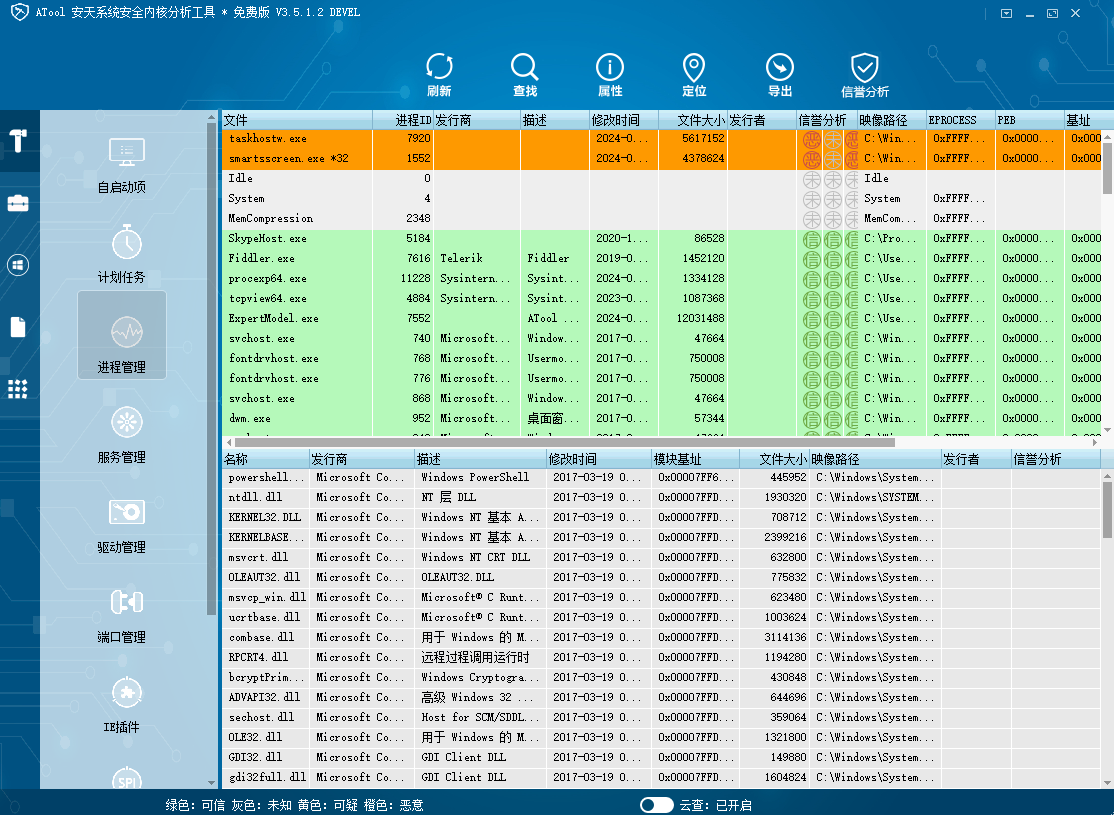Select the sechost.dll module
This screenshot has width=1114, height=815.
[661, 717]
